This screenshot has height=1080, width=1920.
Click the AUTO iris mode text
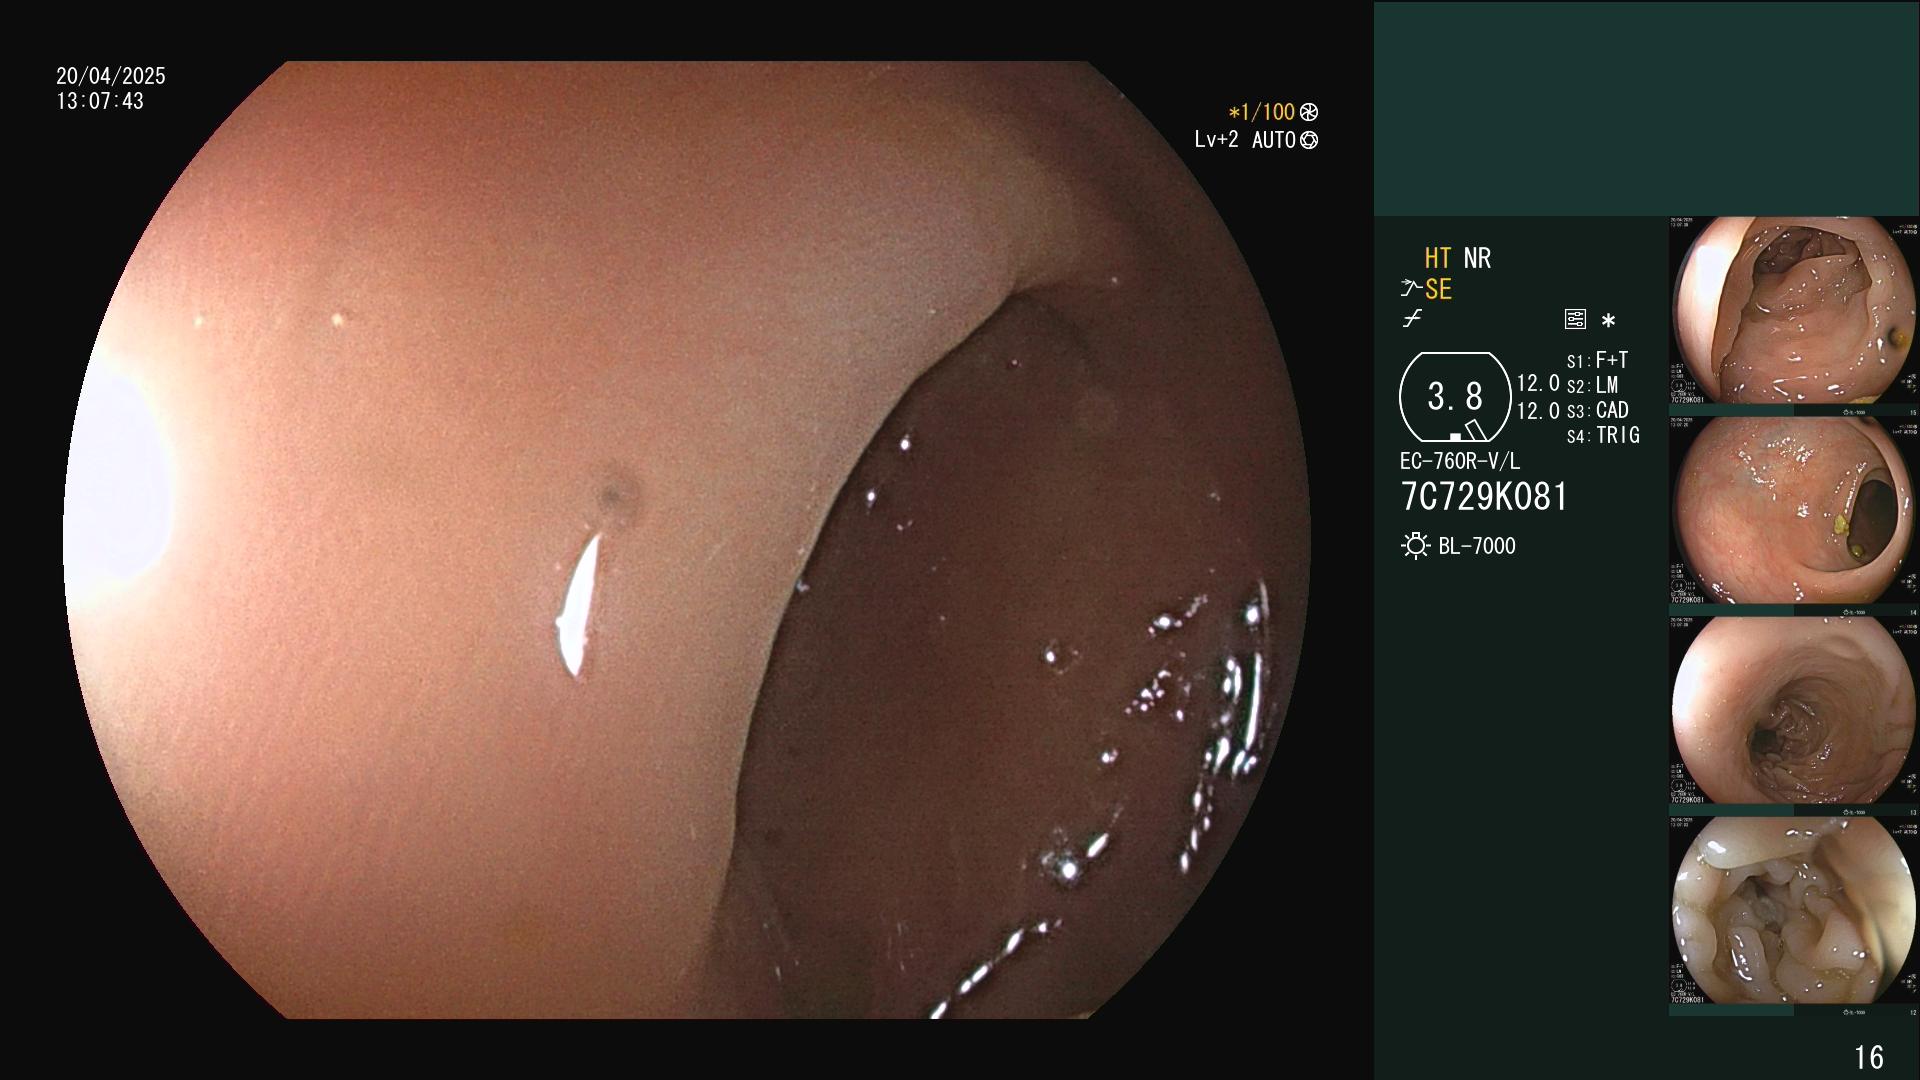coord(1274,140)
